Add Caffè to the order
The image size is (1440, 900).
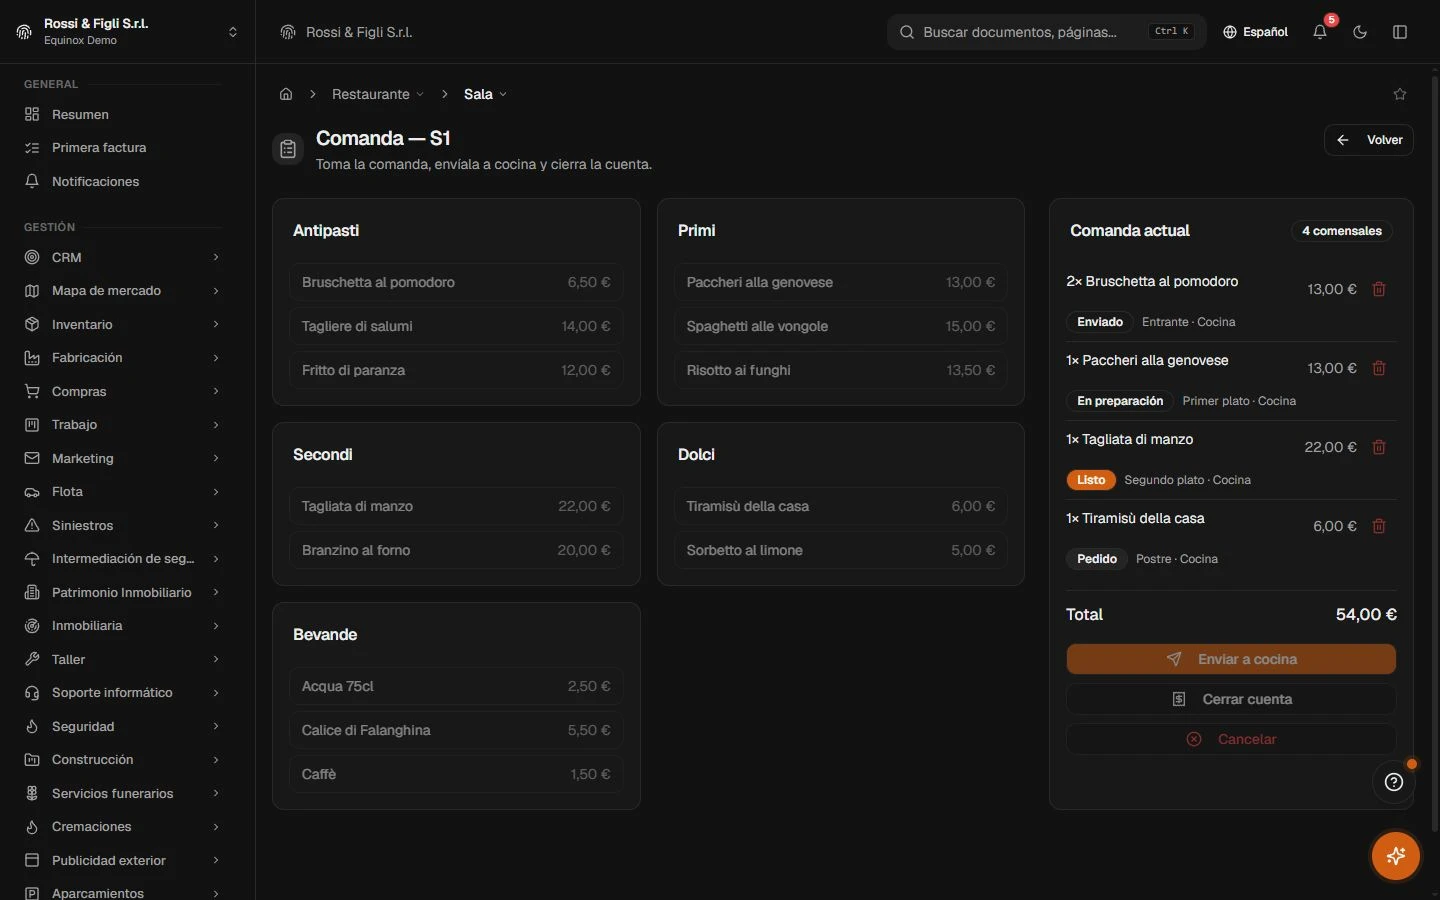456,774
